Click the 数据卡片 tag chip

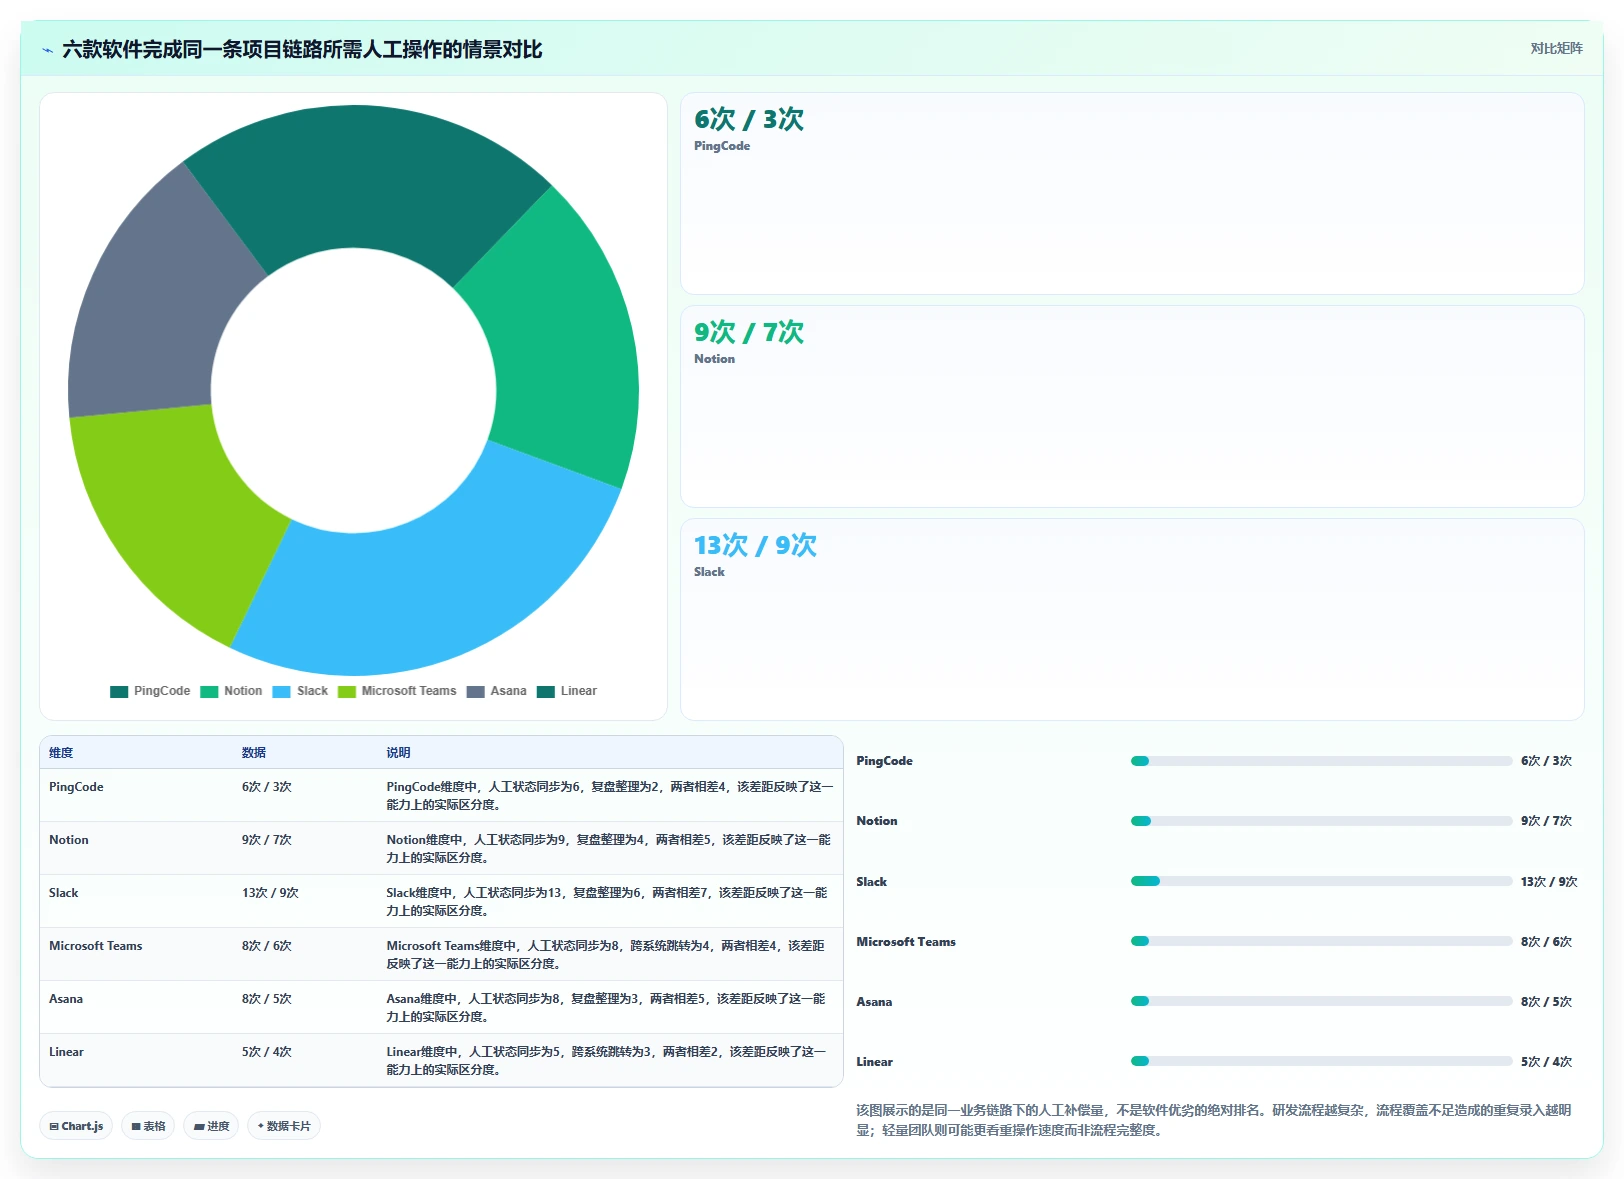284,1126
